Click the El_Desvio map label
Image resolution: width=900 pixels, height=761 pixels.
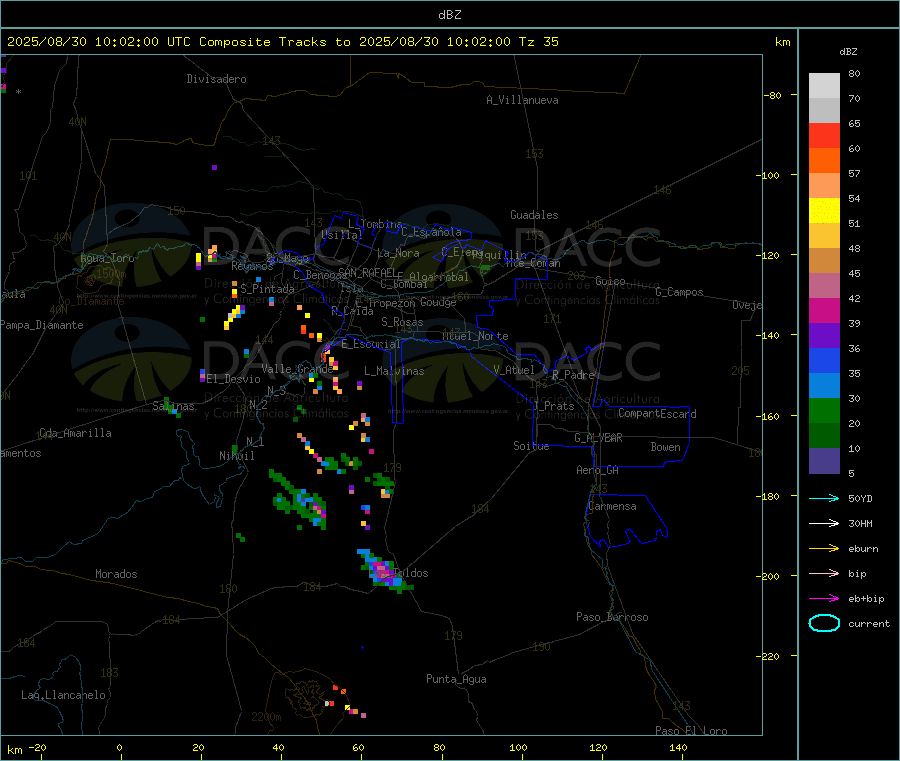[x=234, y=379]
